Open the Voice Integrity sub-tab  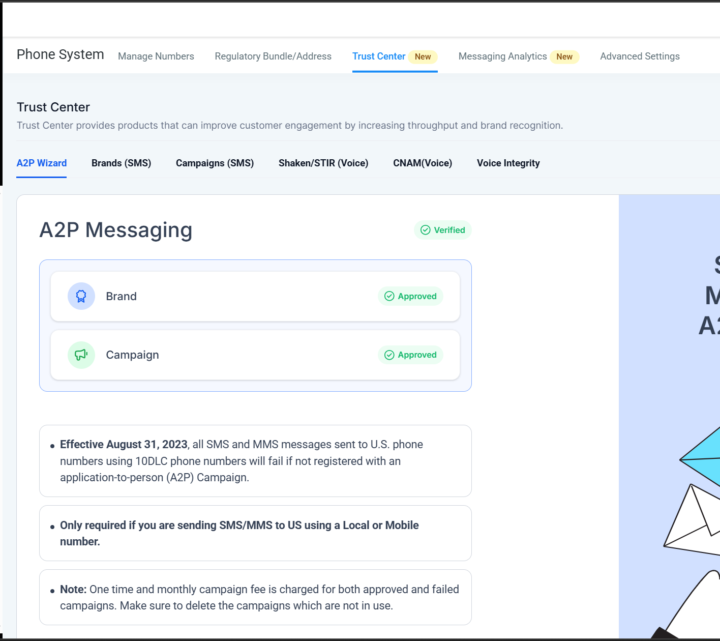[x=508, y=163]
